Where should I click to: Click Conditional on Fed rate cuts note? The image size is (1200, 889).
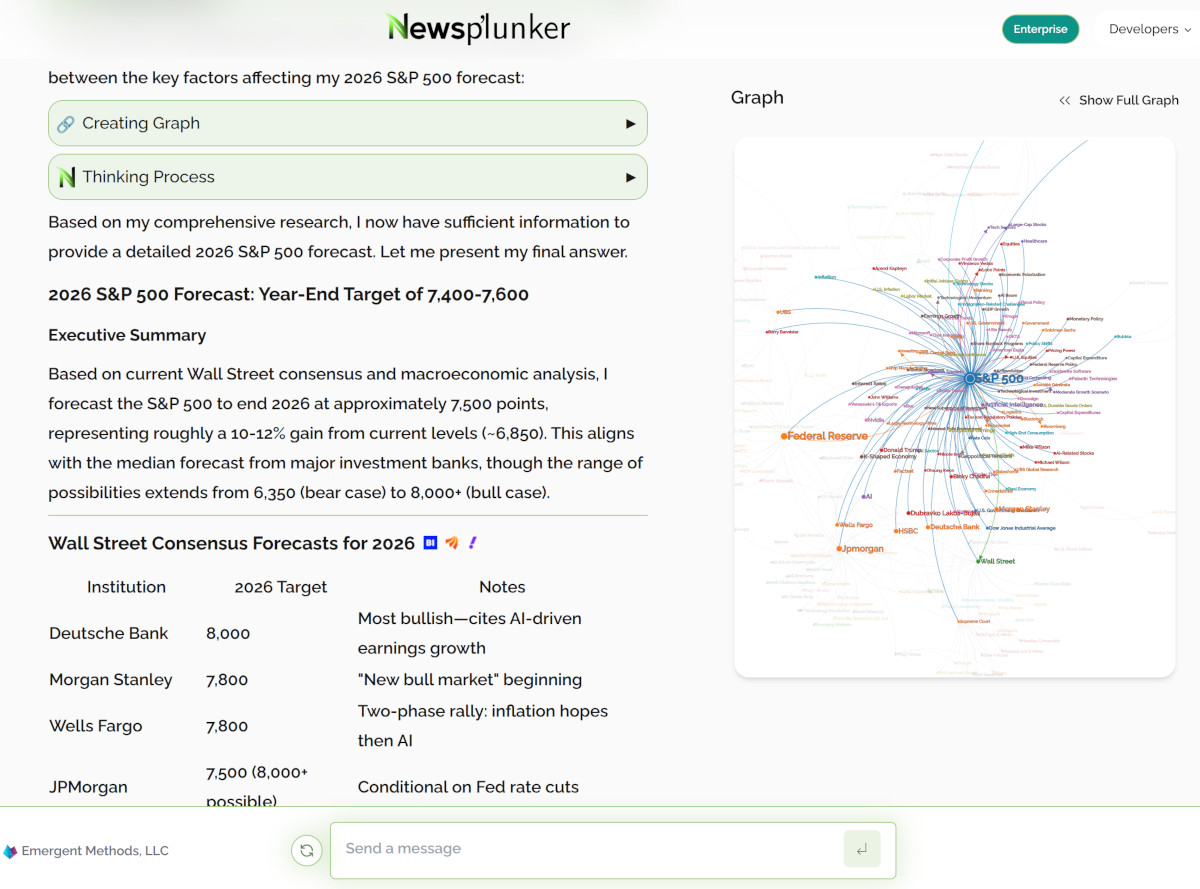[468, 787]
